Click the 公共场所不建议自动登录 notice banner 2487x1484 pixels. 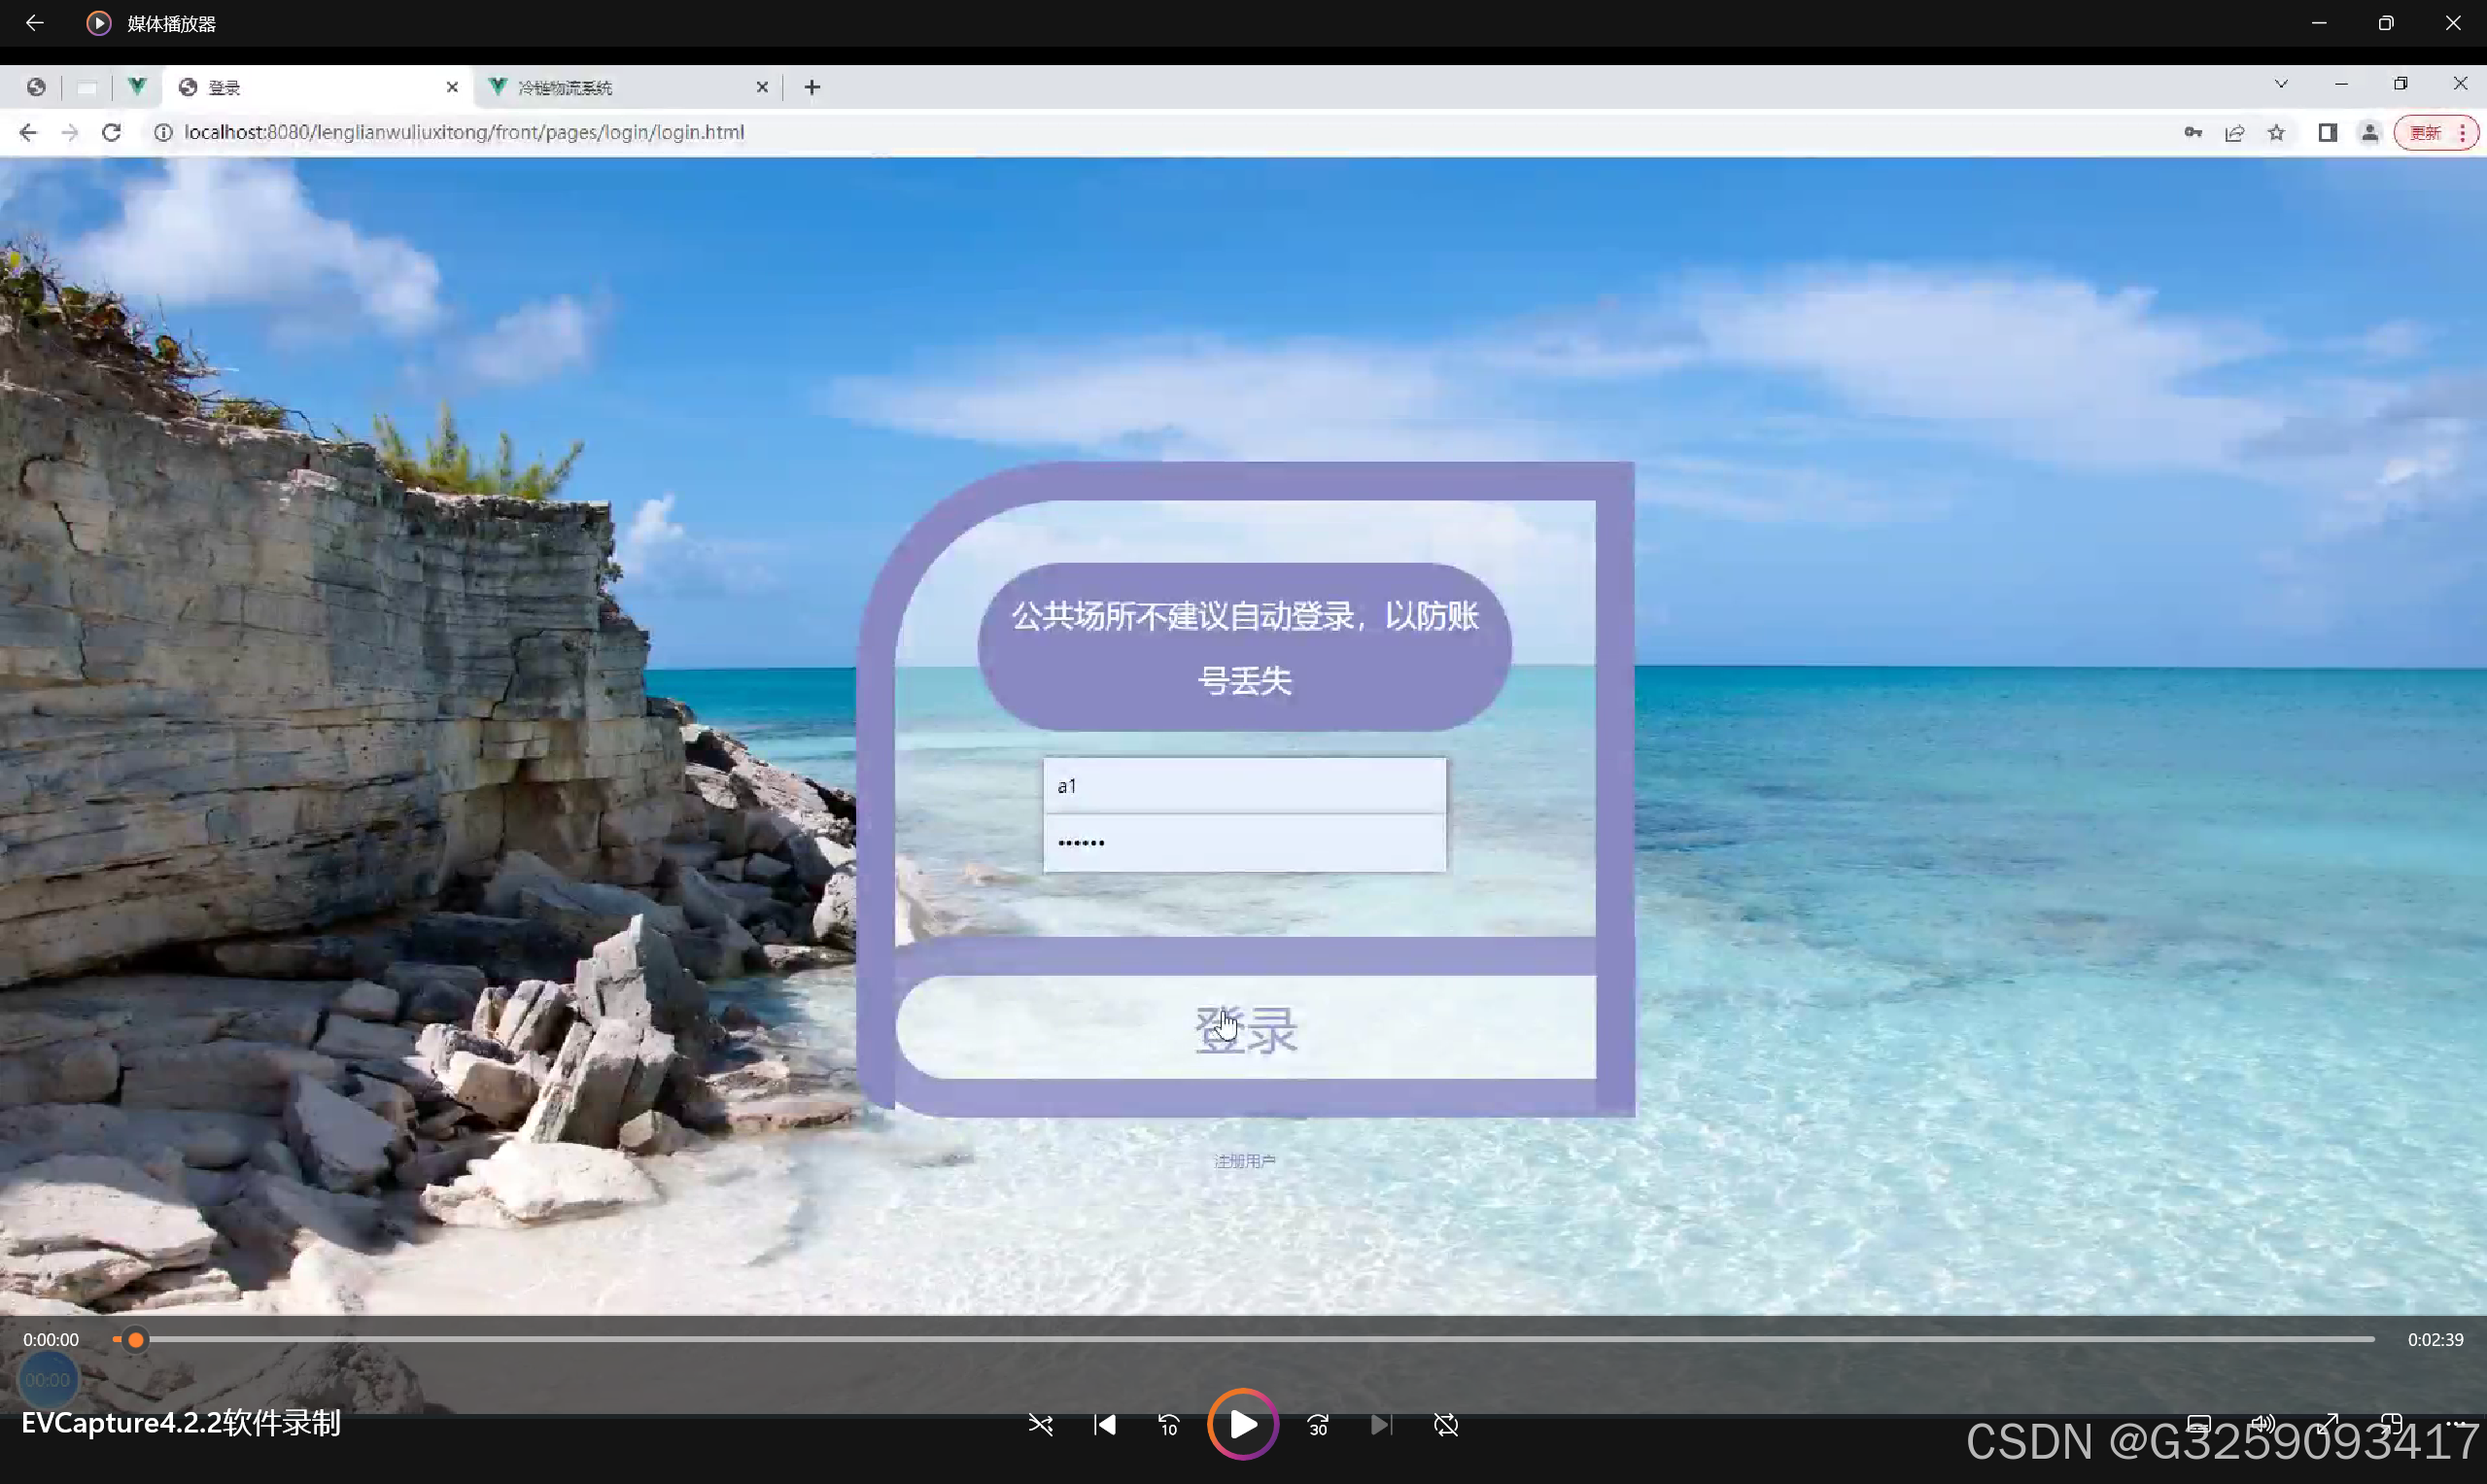[x=1245, y=647]
